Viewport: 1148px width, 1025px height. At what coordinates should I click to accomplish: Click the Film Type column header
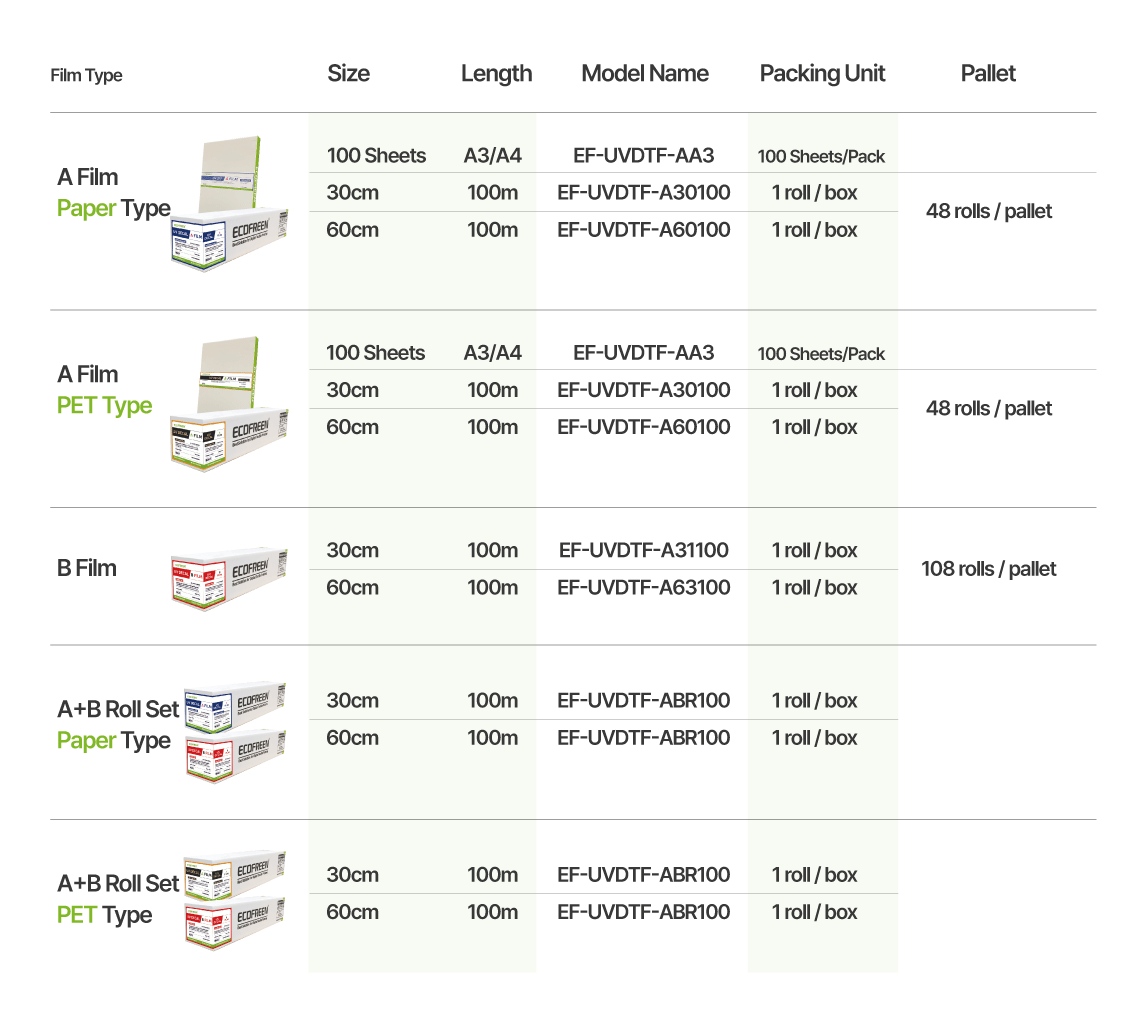[86, 76]
